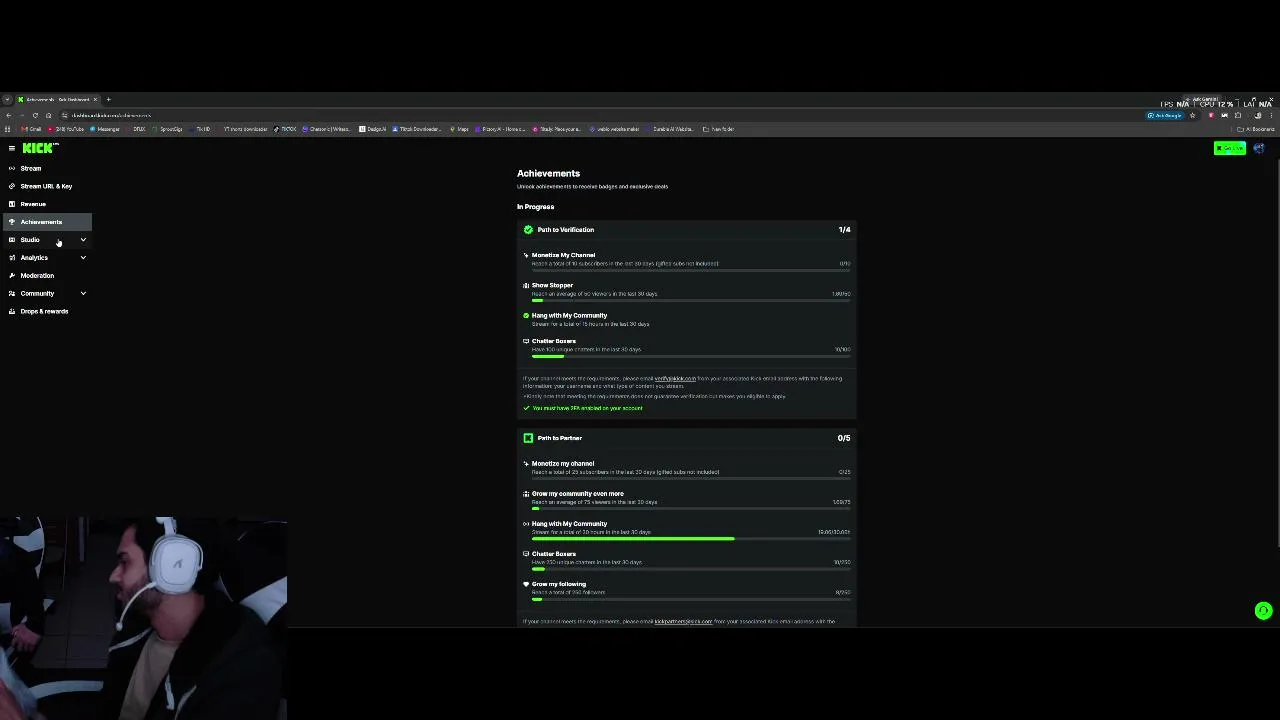Viewport: 1280px width, 720px height.
Task: Click the Analytics chart icon
Action: (12, 258)
